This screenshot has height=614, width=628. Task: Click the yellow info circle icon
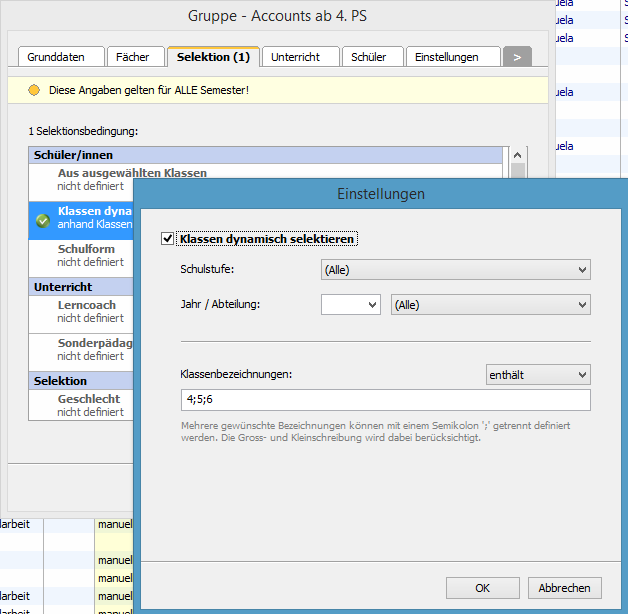34,90
